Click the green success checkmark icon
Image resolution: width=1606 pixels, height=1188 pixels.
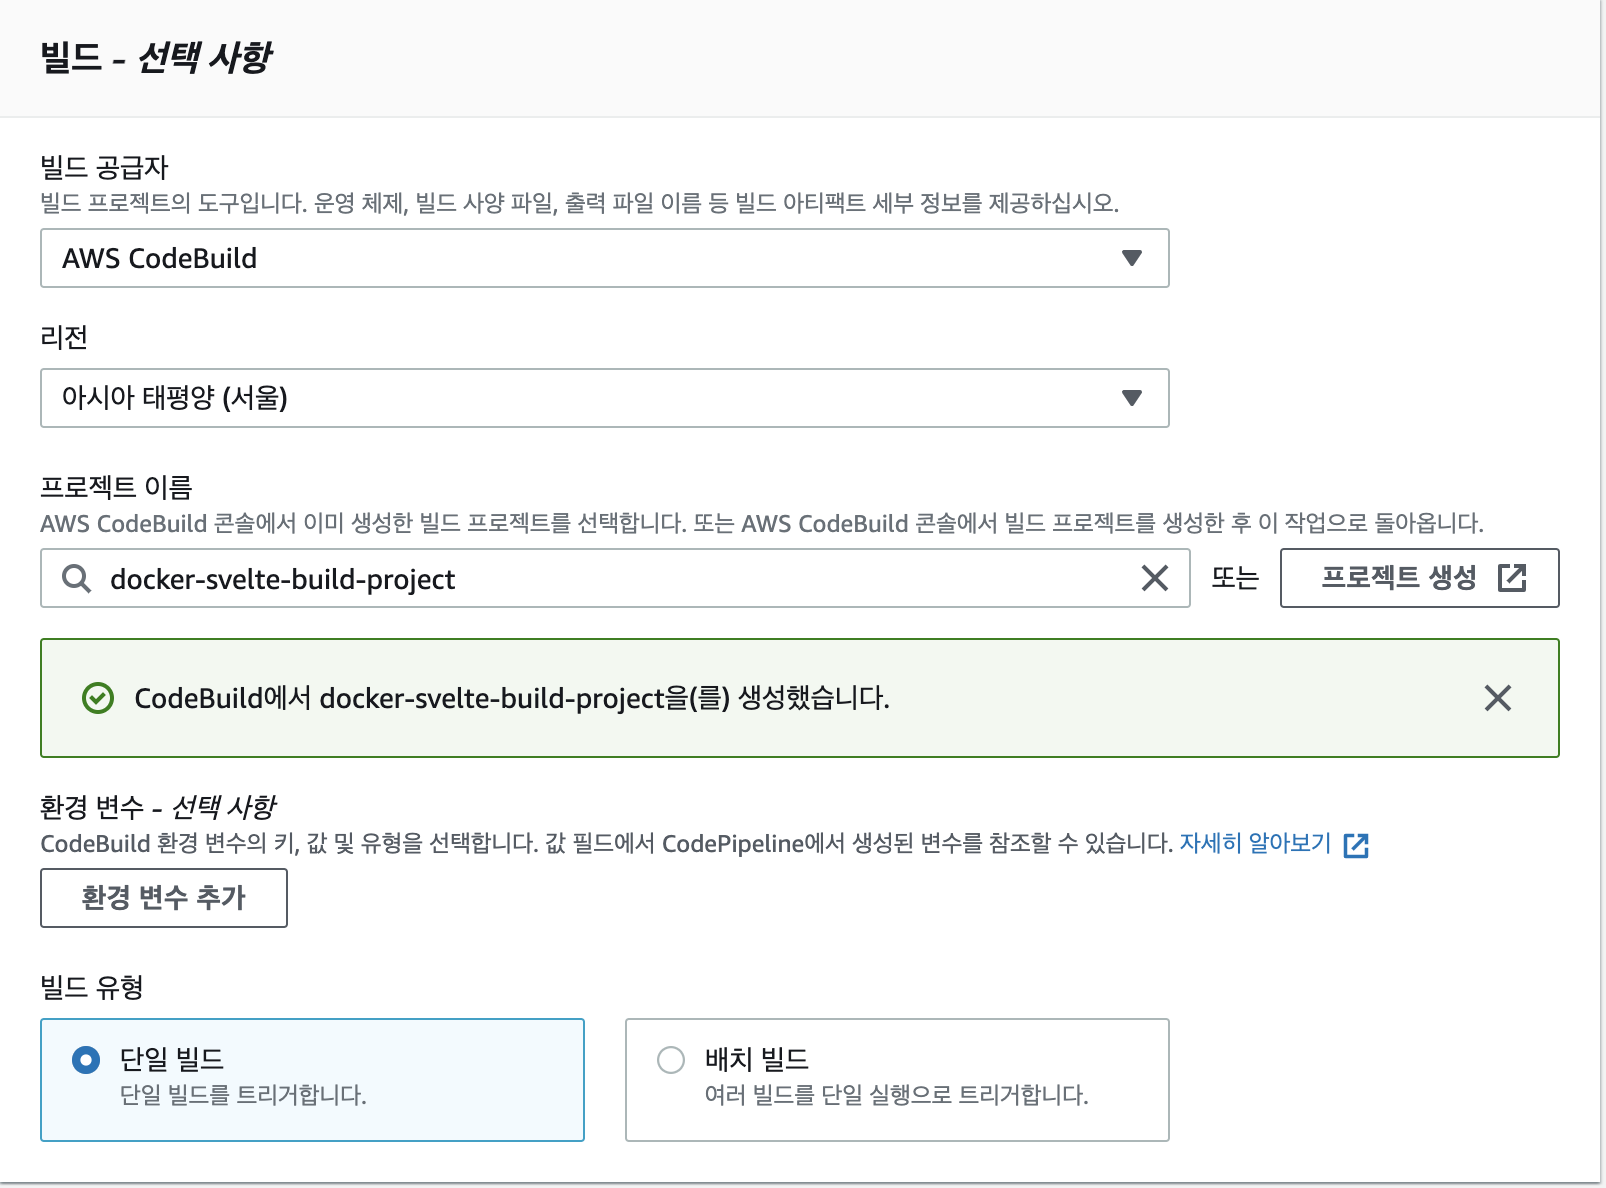(x=98, y=698)
